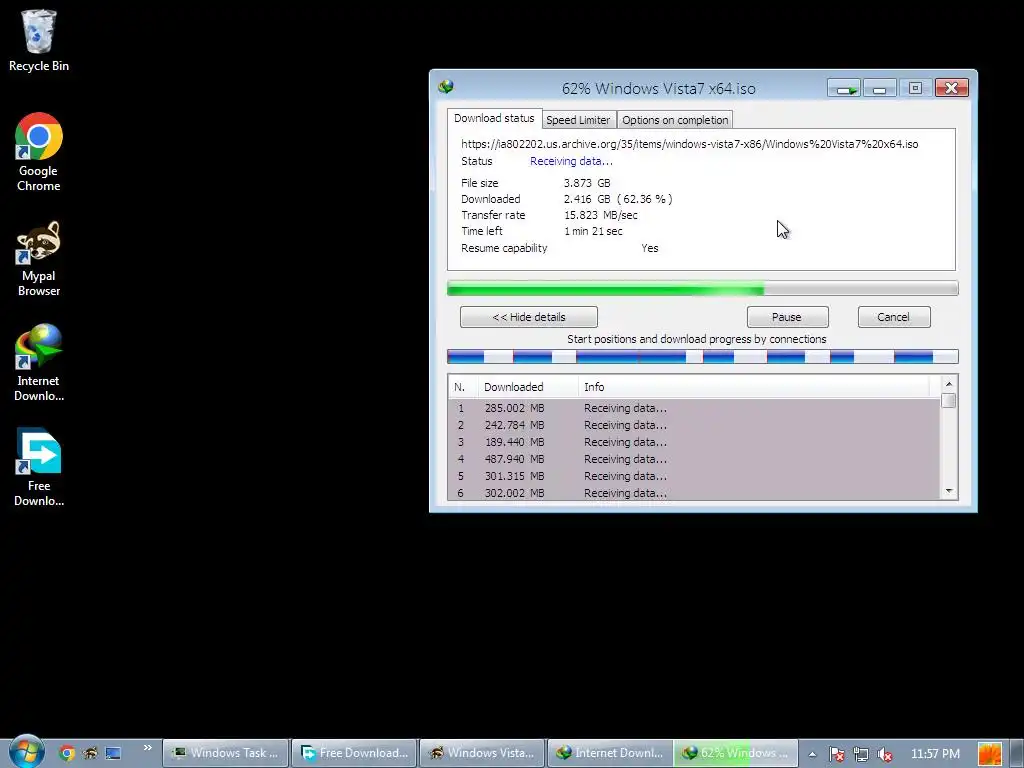This screenshot has width=1024, height=768.
Task: Click the IDM icon in the download window title bar
Action: (x=446, y=87)
